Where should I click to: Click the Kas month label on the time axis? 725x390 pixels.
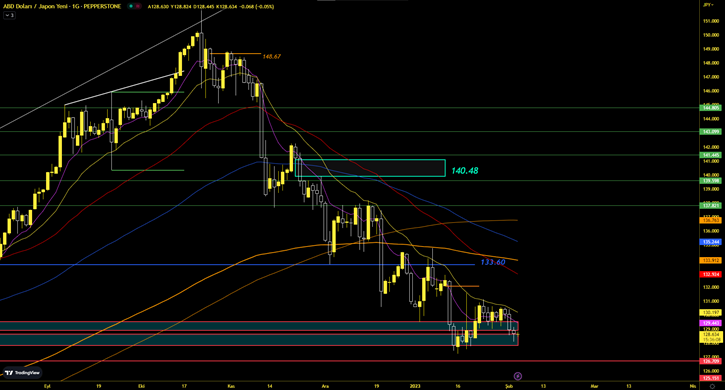coord(232,386)
